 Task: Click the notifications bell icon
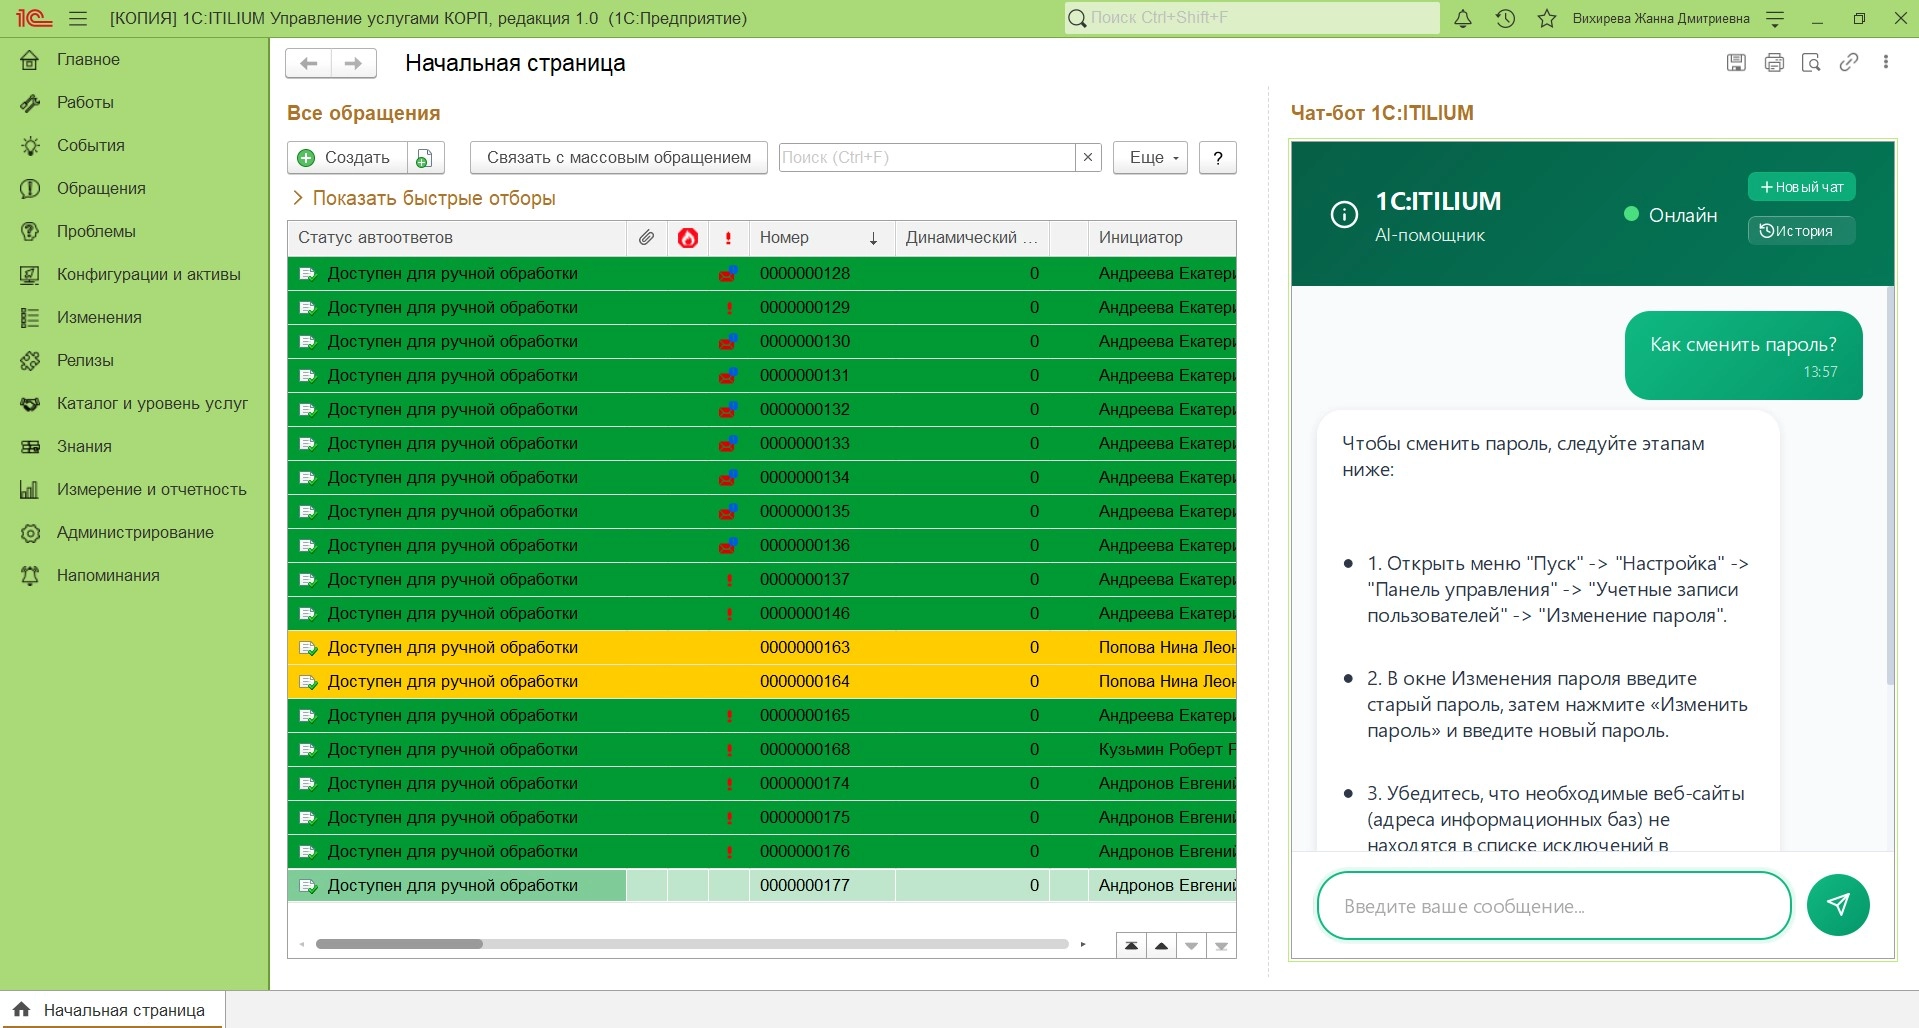click(1462, 19)
